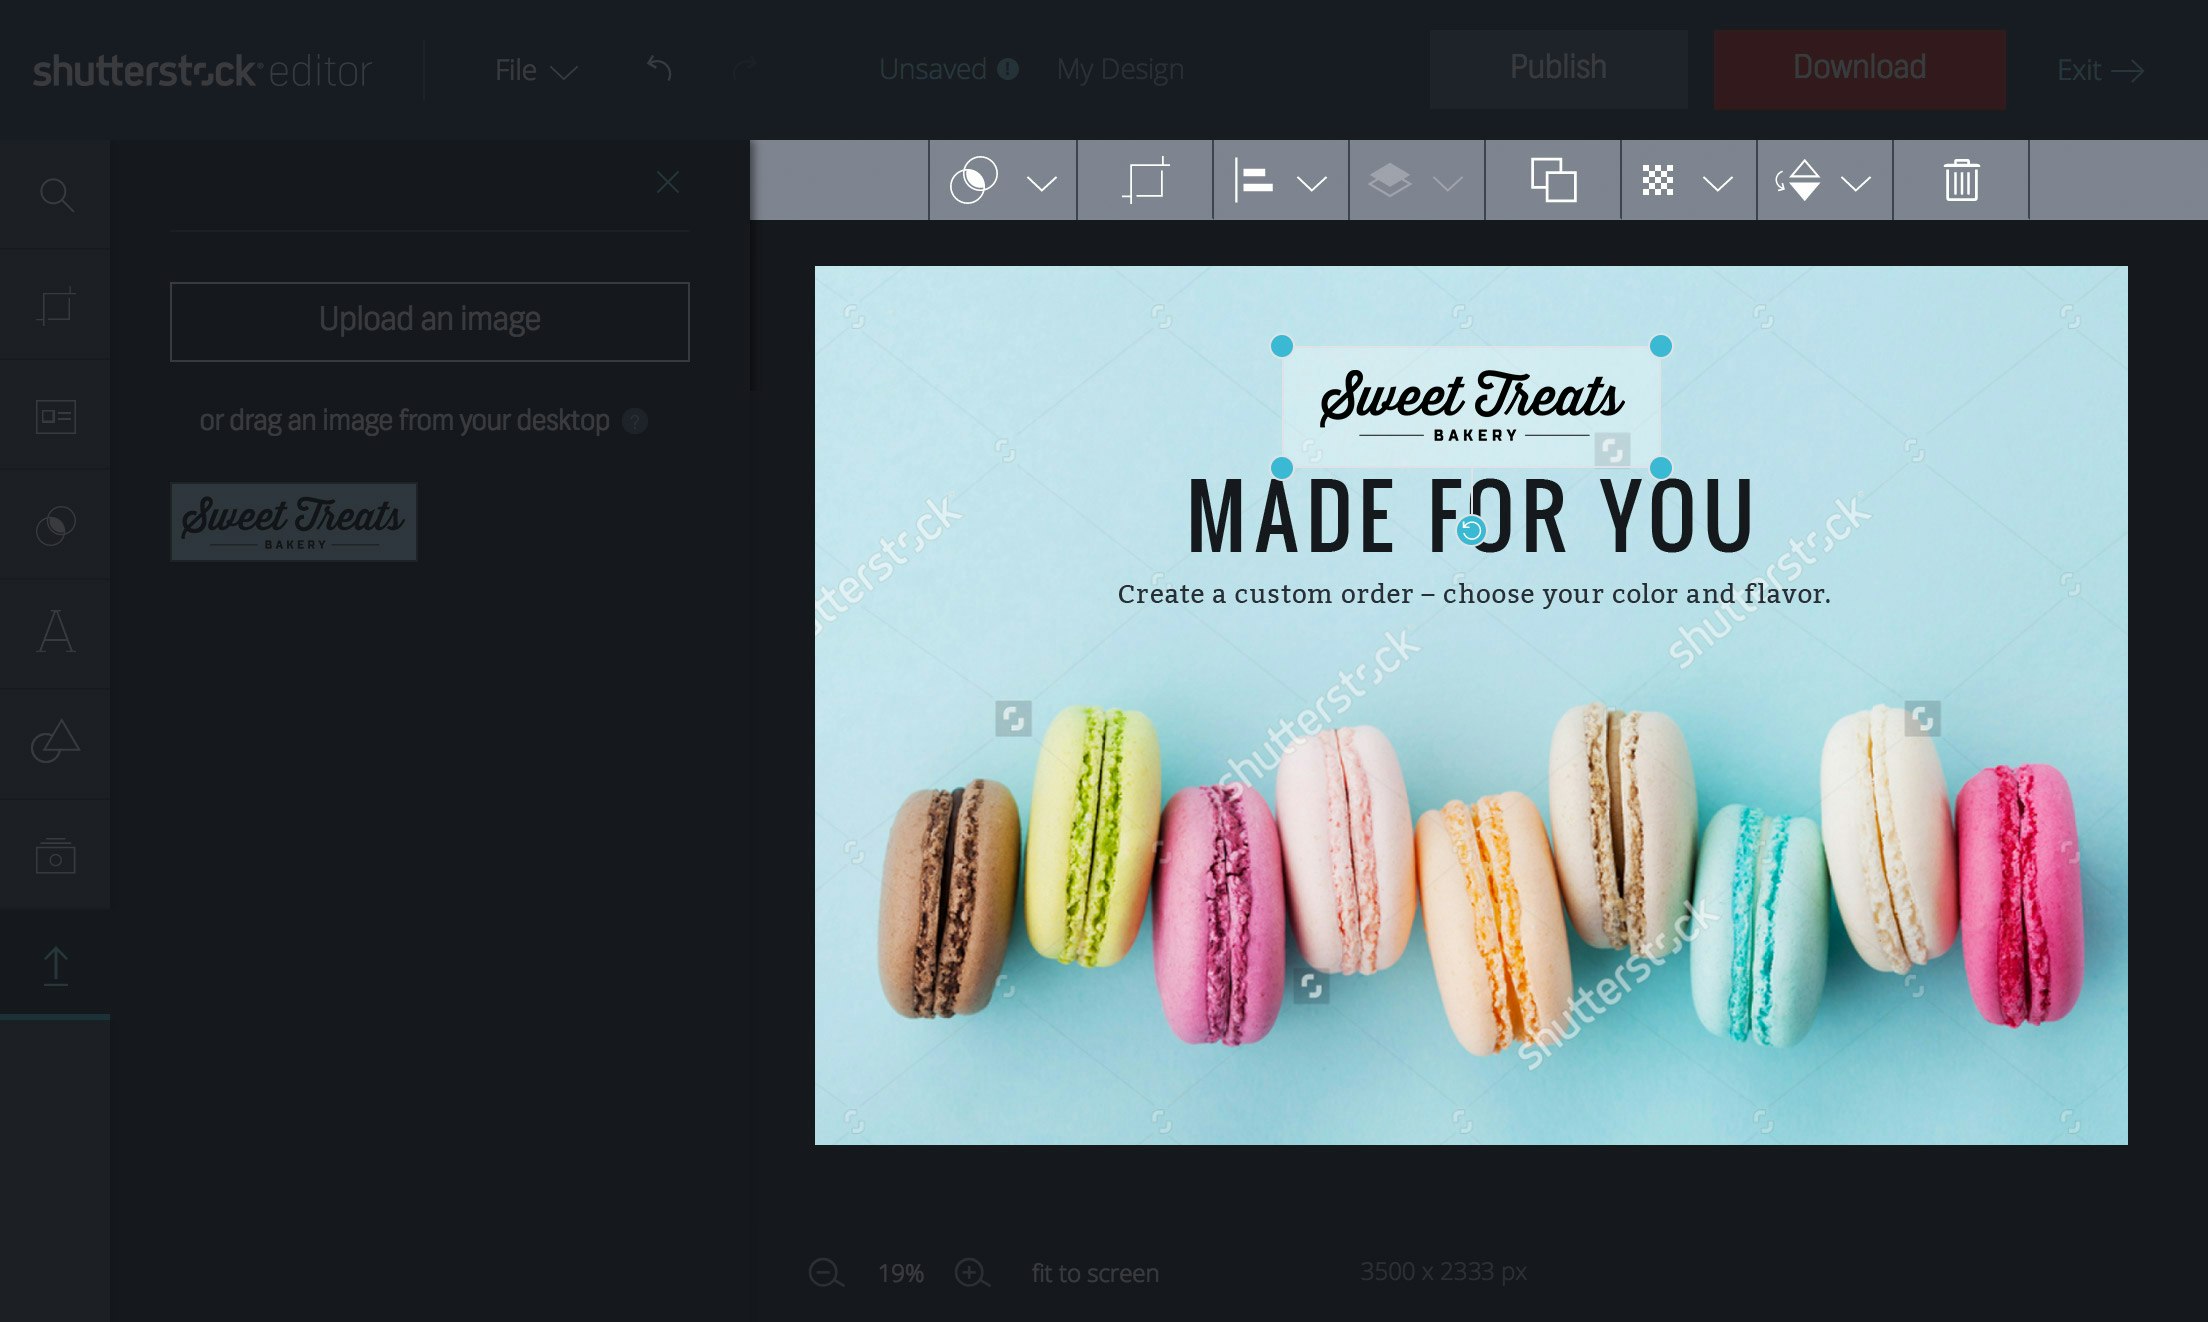Screen dimensions: 2208x1322
Task: Open the Text tool in the sidebar
Action: click(56, 632)
